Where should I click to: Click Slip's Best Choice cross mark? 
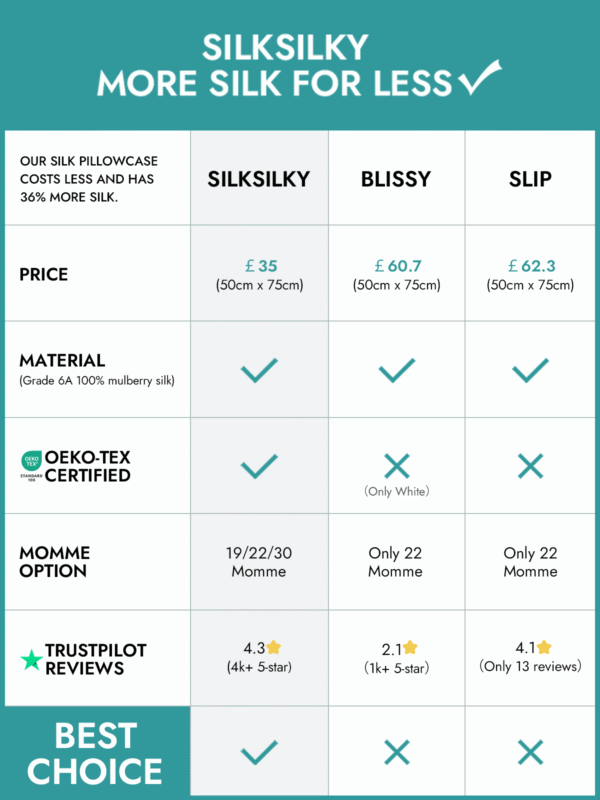pos(530,753)
